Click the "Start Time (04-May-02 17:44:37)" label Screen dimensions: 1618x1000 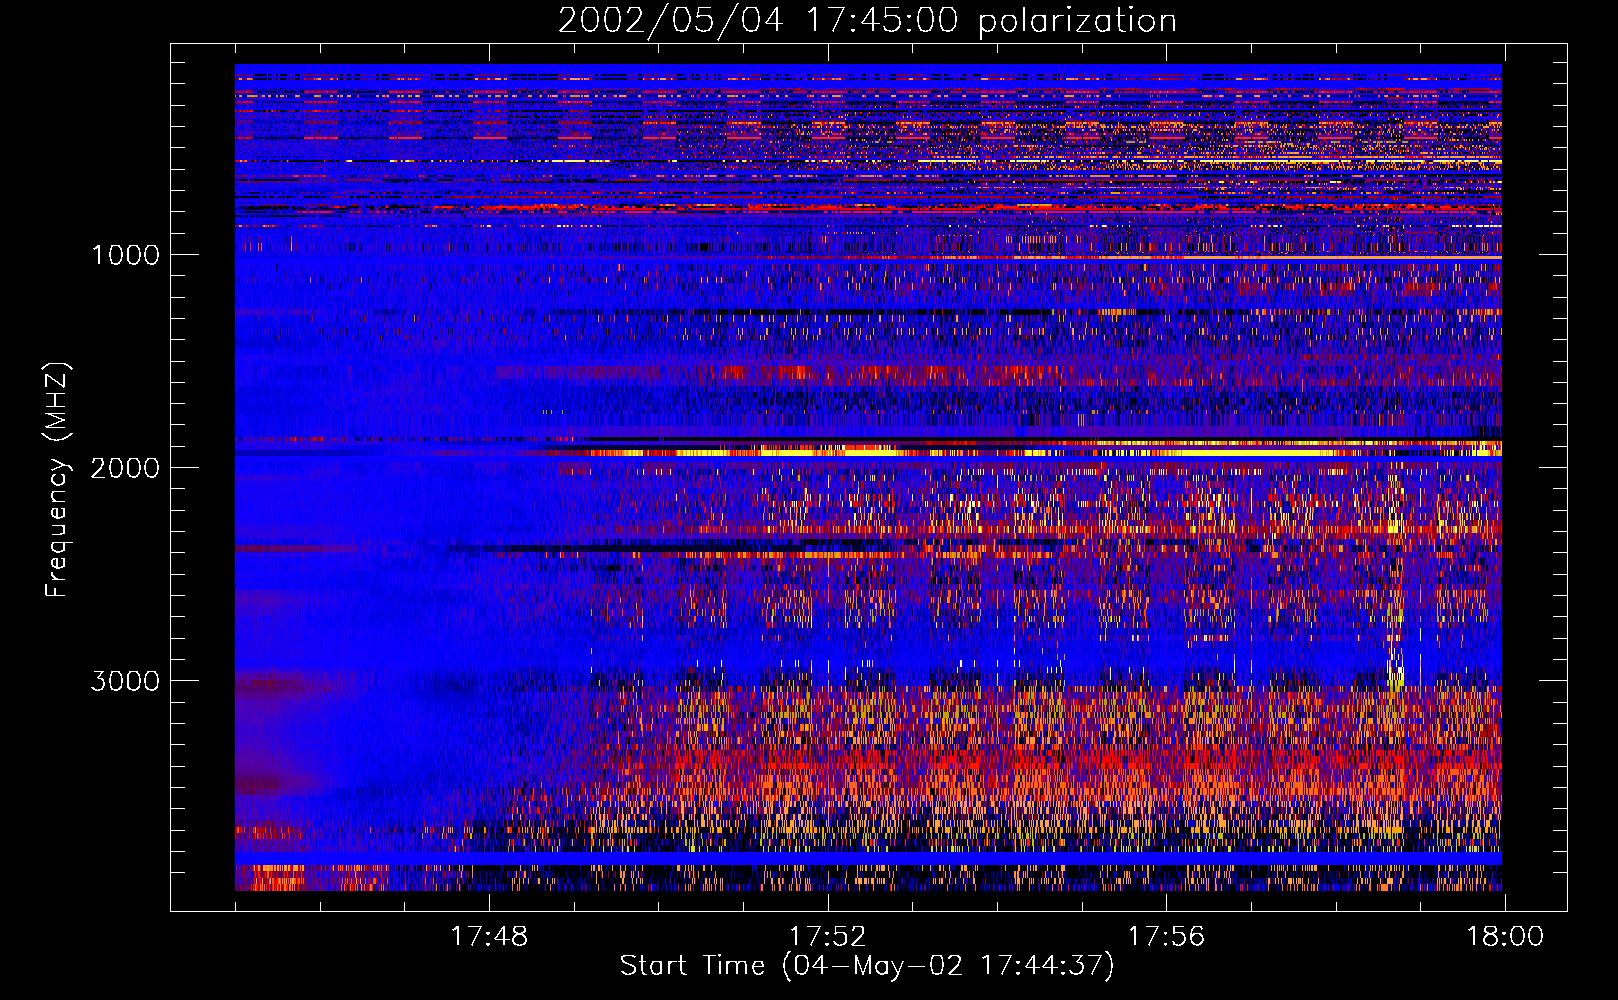pos(867,966)
